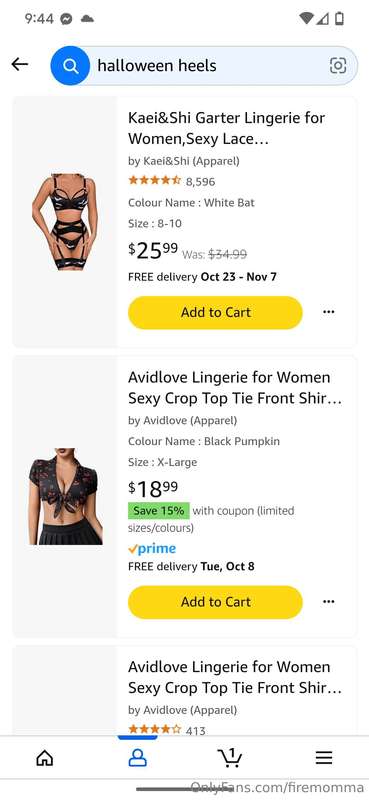Add Kaei&Shi Garter Lingerie to cart
This screenshot has height=800, width=369.
tap(215, 312)
